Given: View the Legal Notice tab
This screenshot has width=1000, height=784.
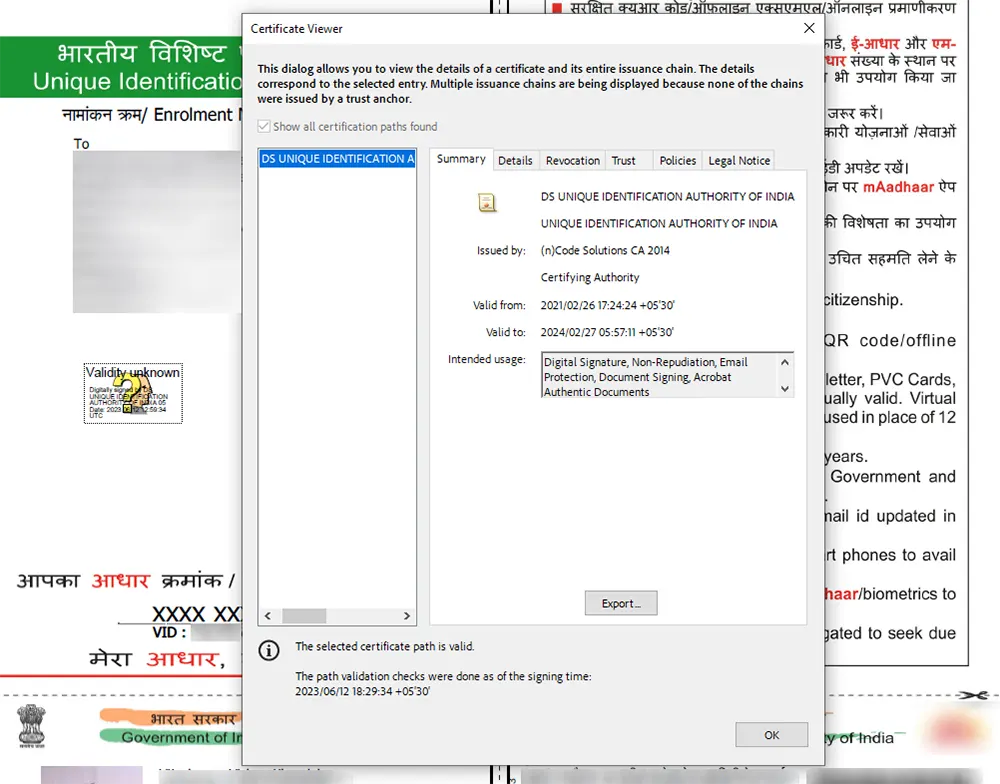Looking at the screenshot, I should (739, 161).
